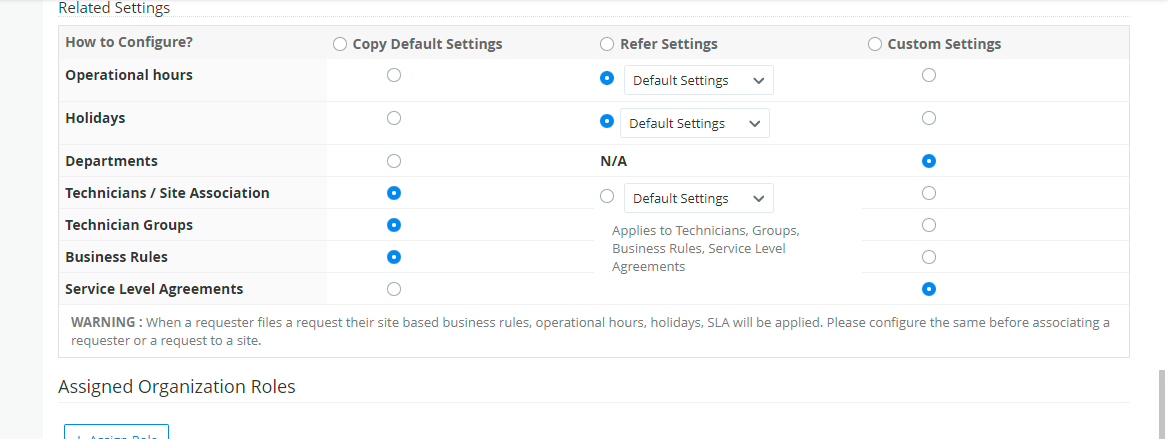Set Business Rules to custom settings
Image resolution: width=1168 pixels, height=439 pixels.
(929, 257)
